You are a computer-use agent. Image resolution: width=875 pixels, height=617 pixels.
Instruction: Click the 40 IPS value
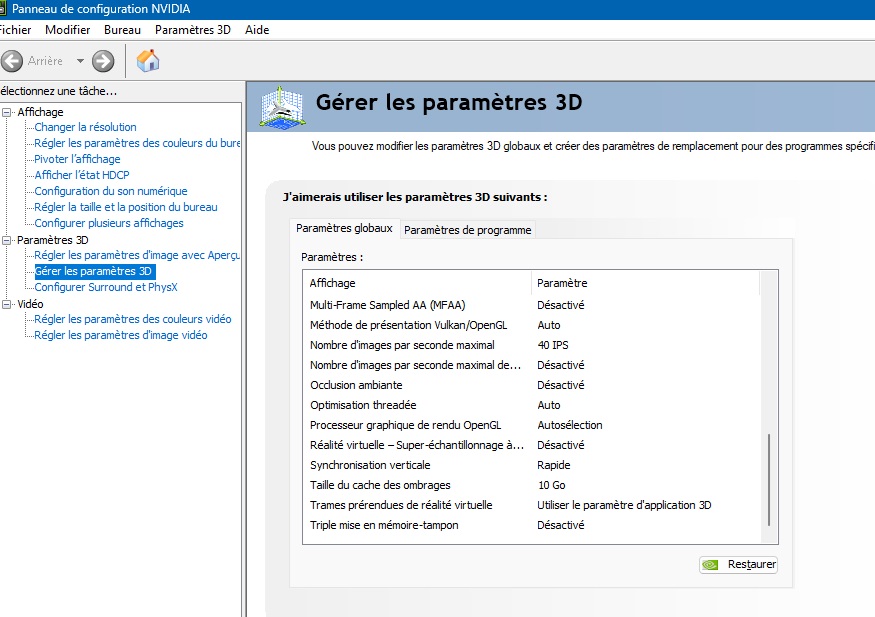click(553, 345)
